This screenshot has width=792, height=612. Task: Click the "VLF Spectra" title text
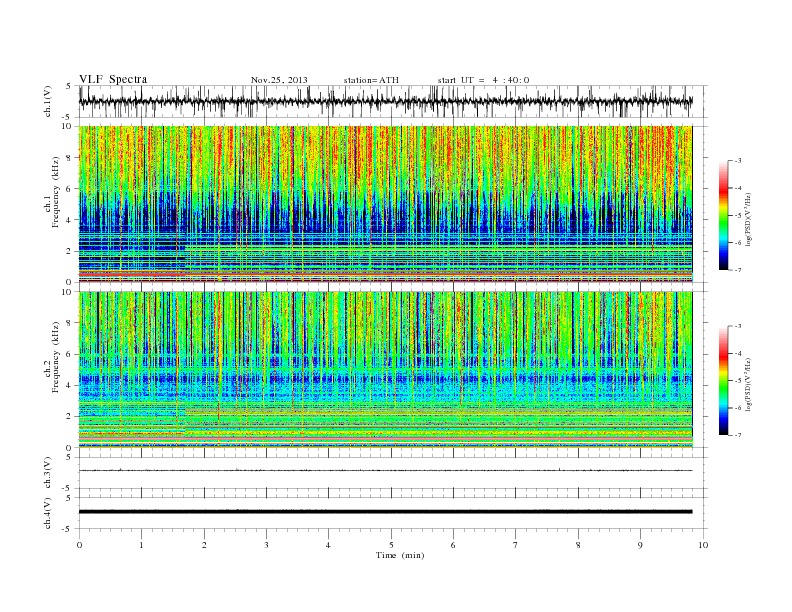(113, 79)
